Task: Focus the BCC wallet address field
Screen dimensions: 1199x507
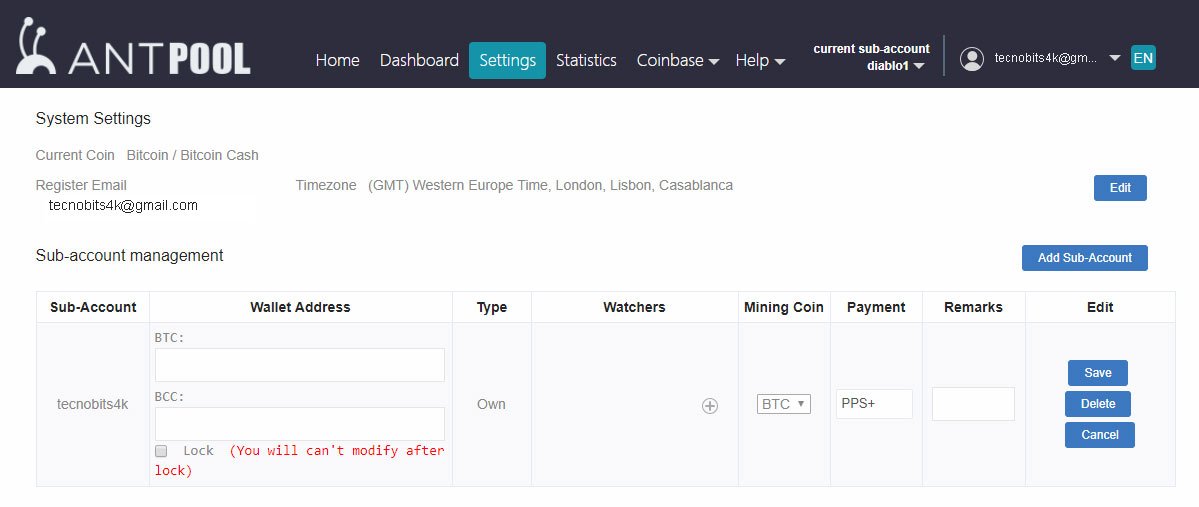Action: [300, 424]
